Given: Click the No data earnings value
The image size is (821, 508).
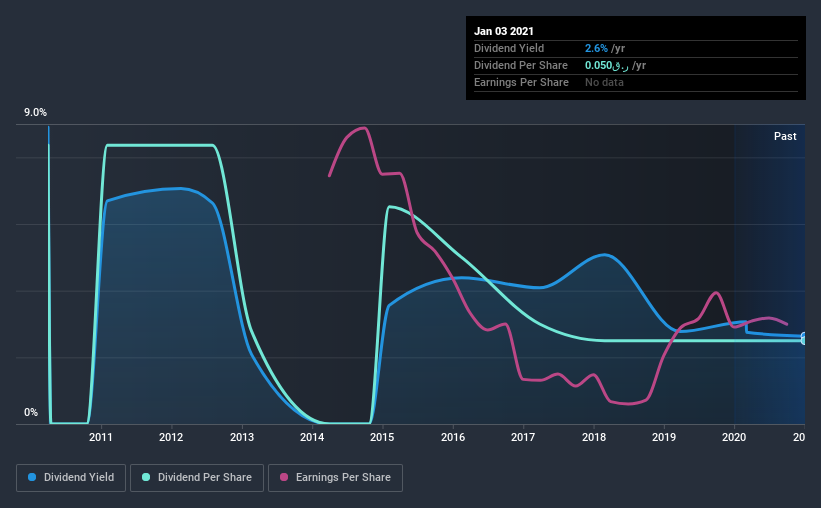Looking at the screenshot, I should click(604, 82).
